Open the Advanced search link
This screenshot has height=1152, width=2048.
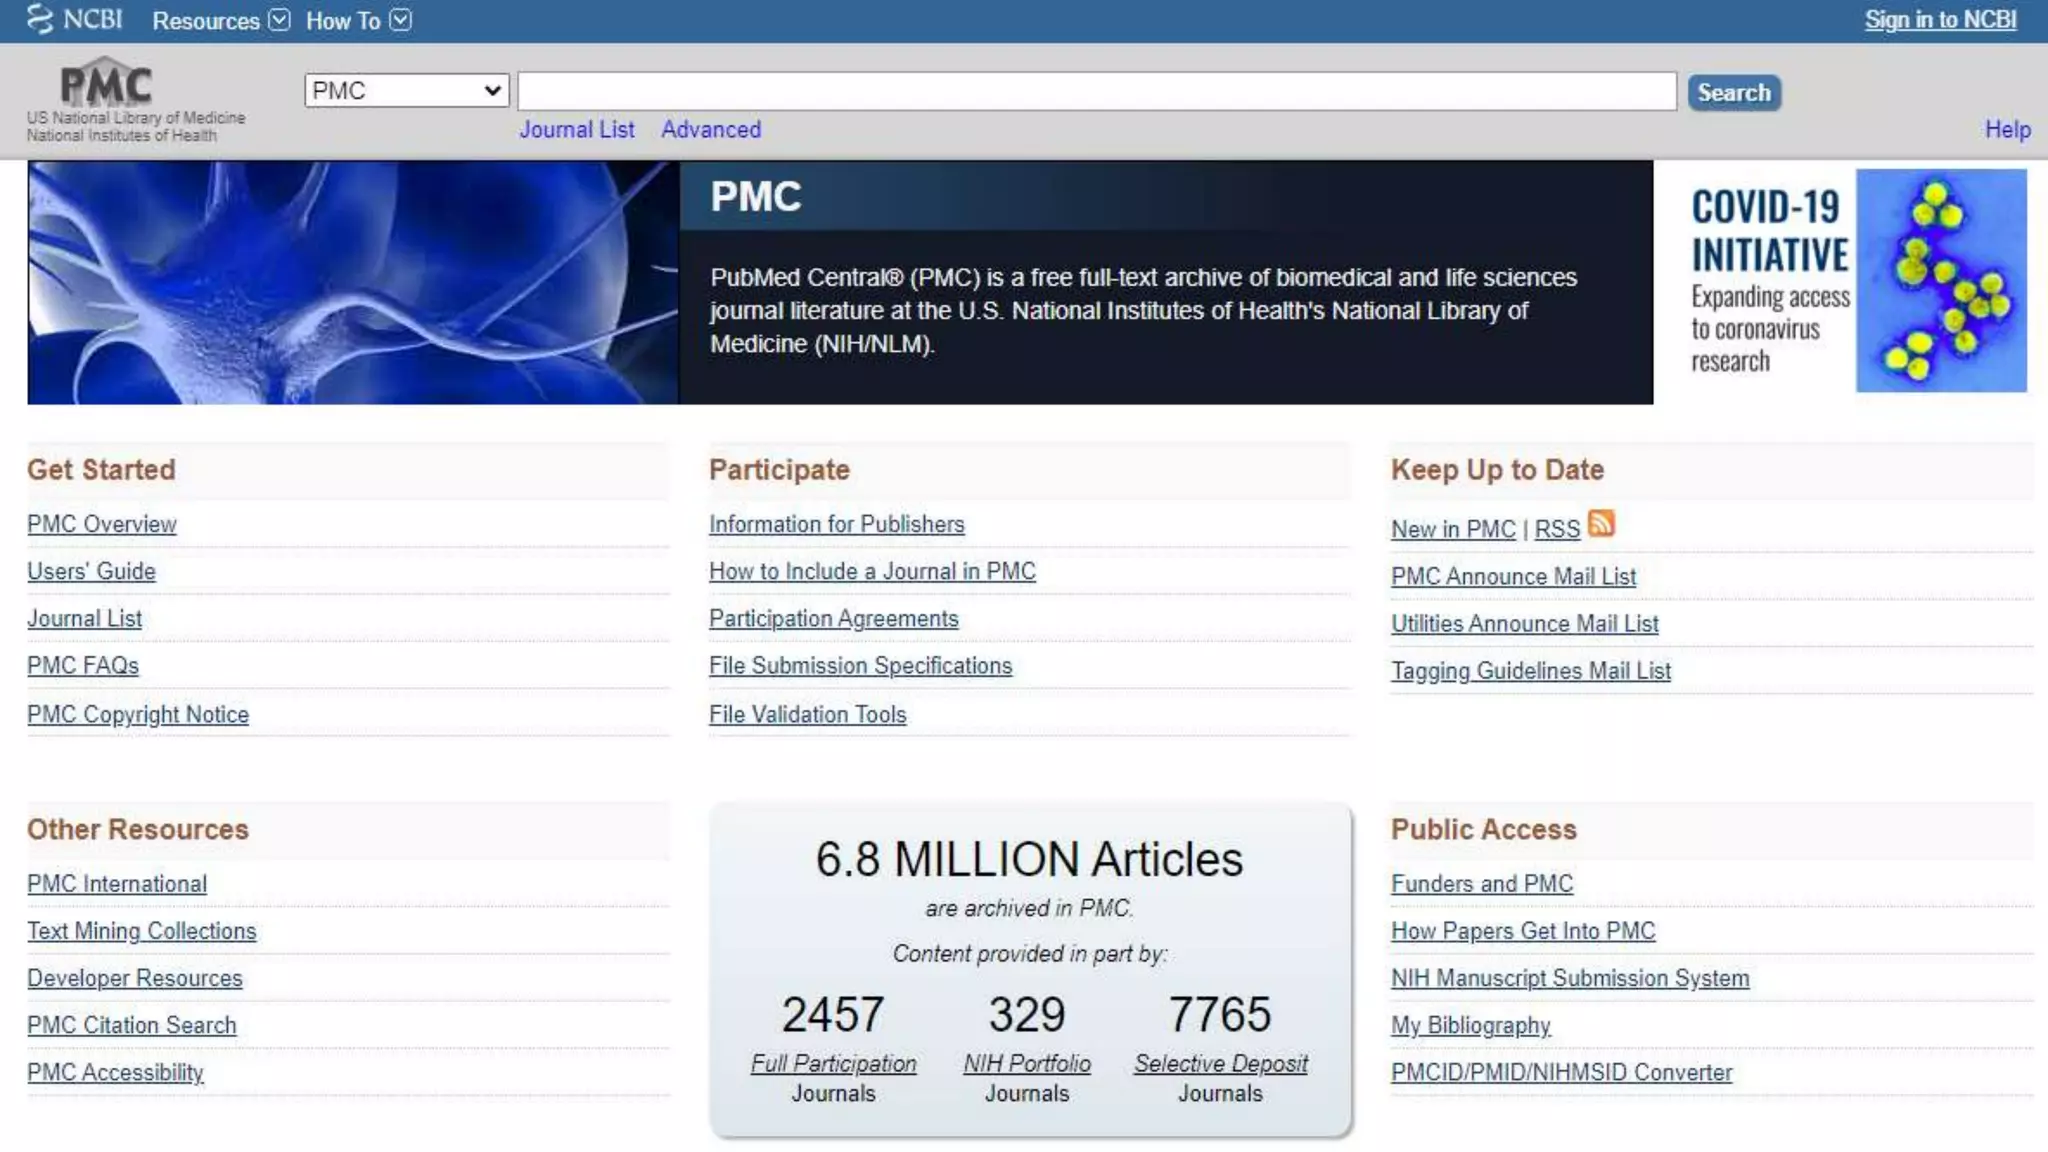710,130
